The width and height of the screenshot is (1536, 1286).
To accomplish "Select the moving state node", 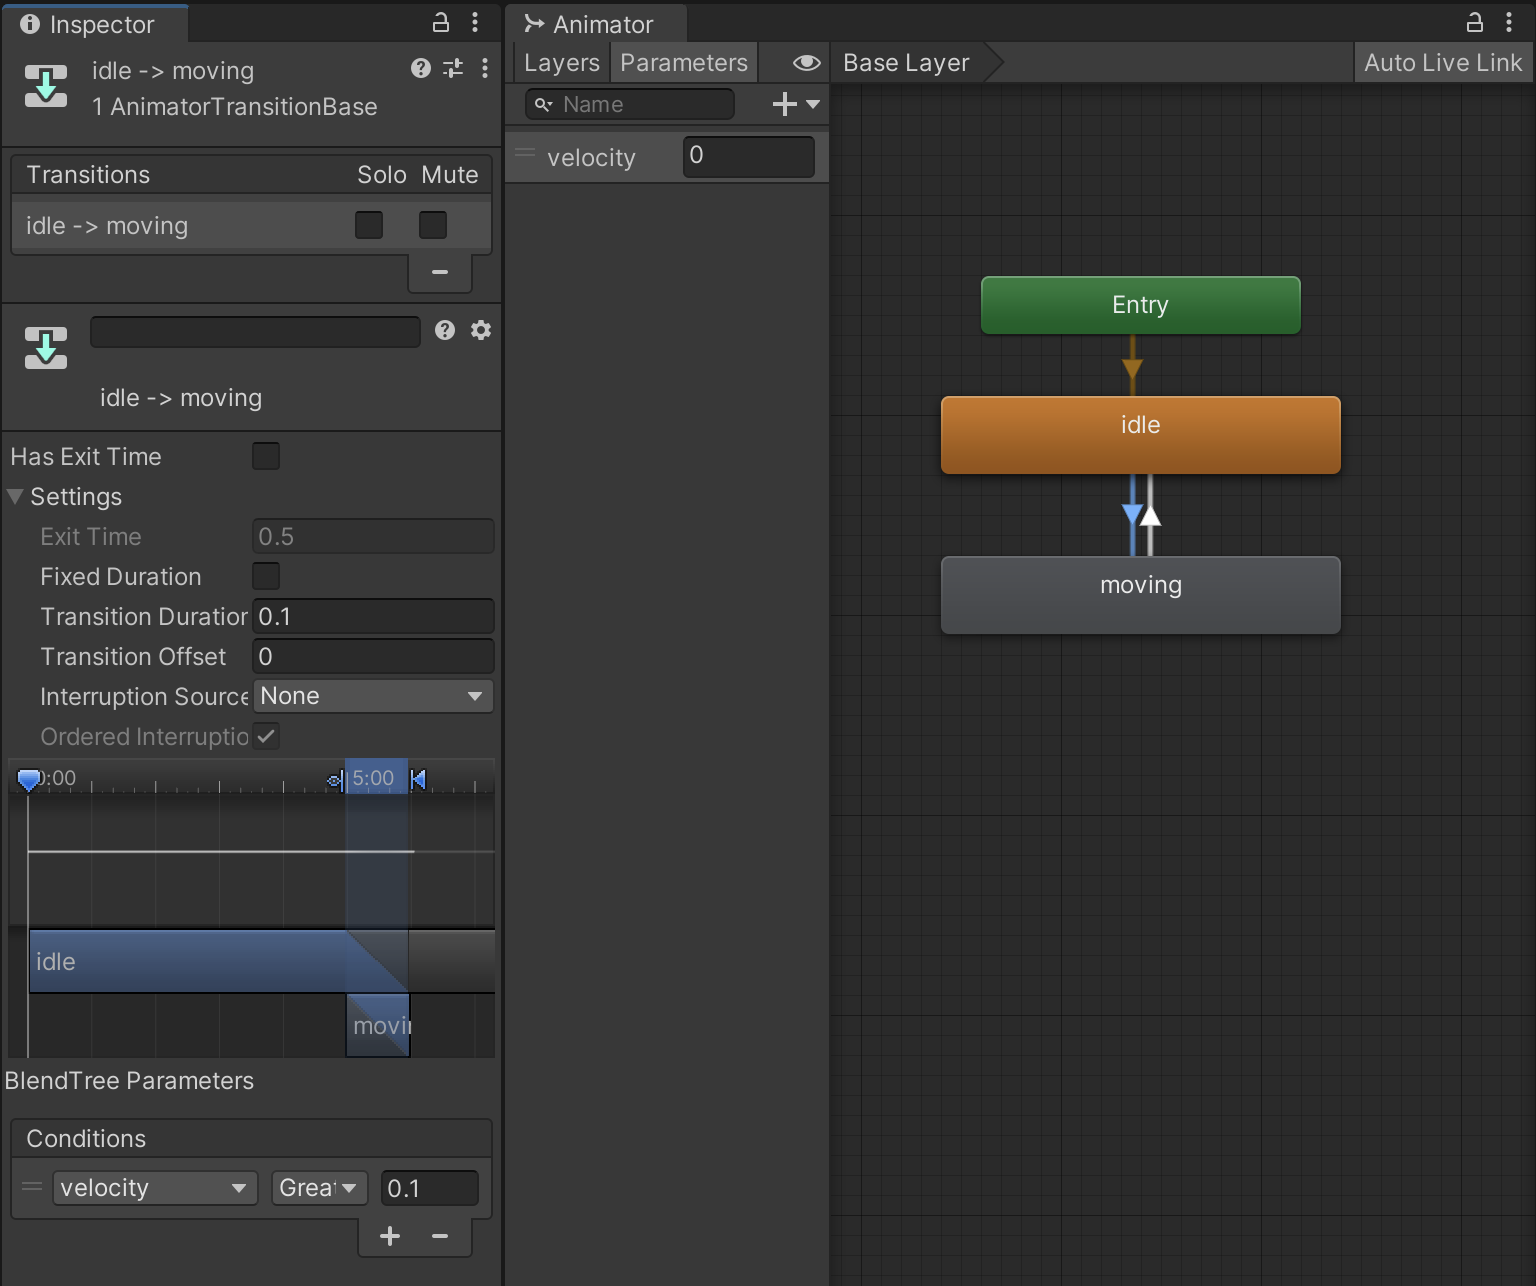I will click(x=1140, y=595).
